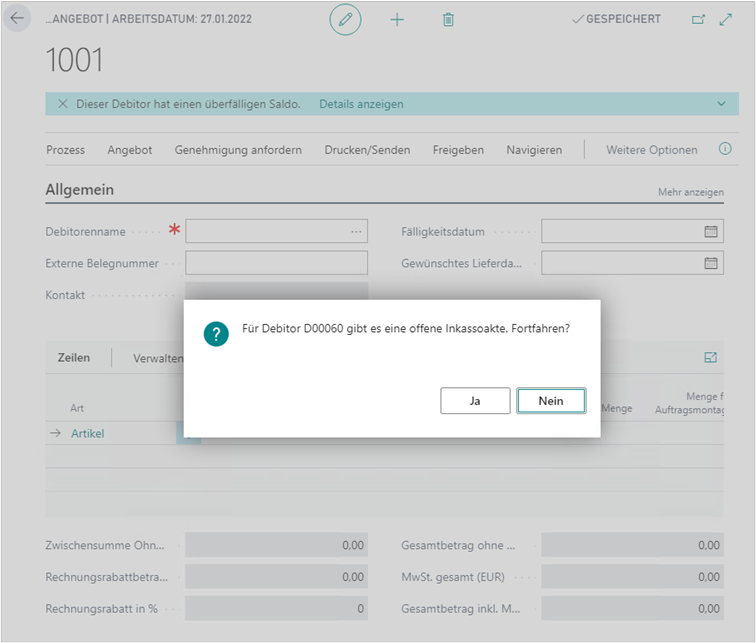Open Debitorenname lookup ellipsis
Screen dimensions: 756x643
tap(356, 232)
